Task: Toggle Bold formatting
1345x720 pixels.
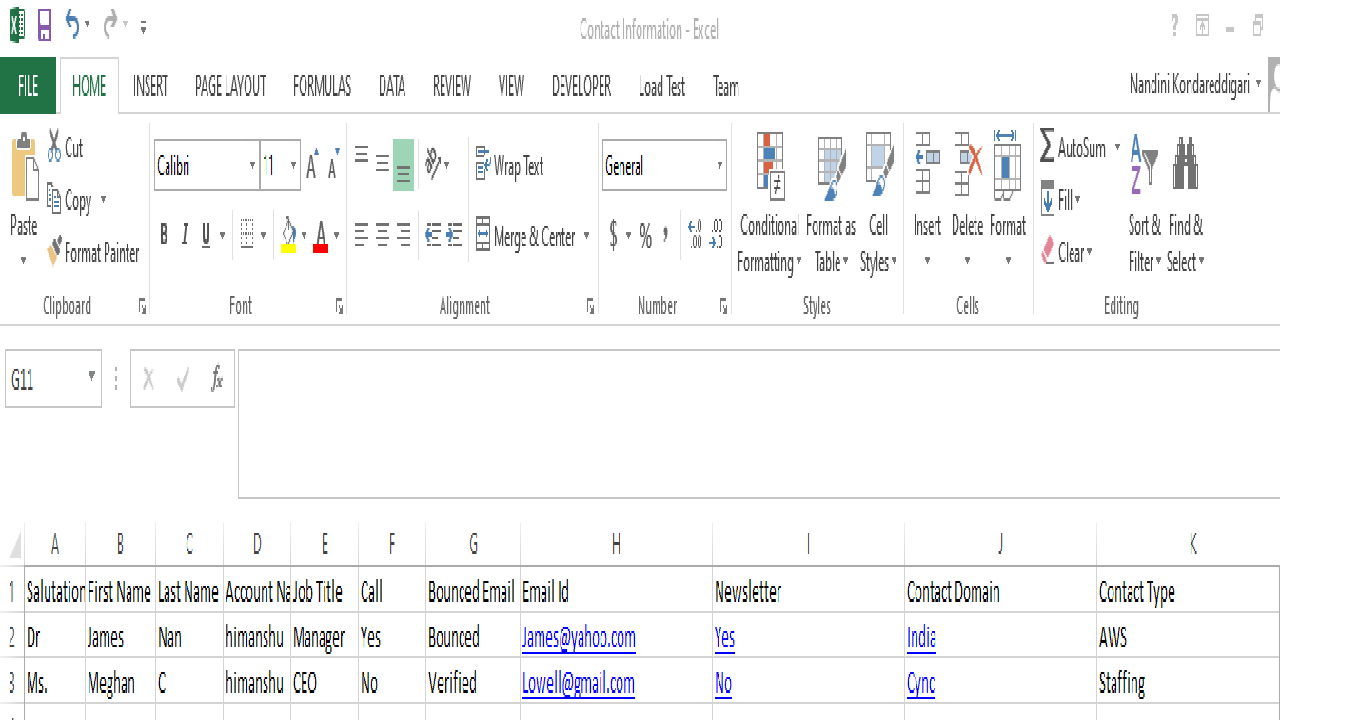Action: pyautogui.click(x=165, y=236)
